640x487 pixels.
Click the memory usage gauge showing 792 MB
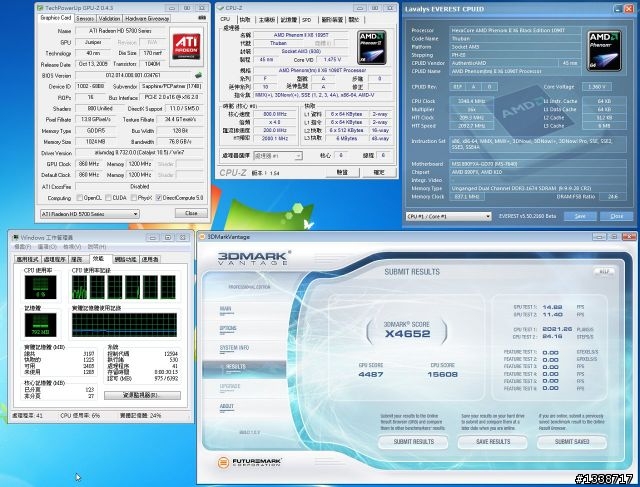click(40, 325)
